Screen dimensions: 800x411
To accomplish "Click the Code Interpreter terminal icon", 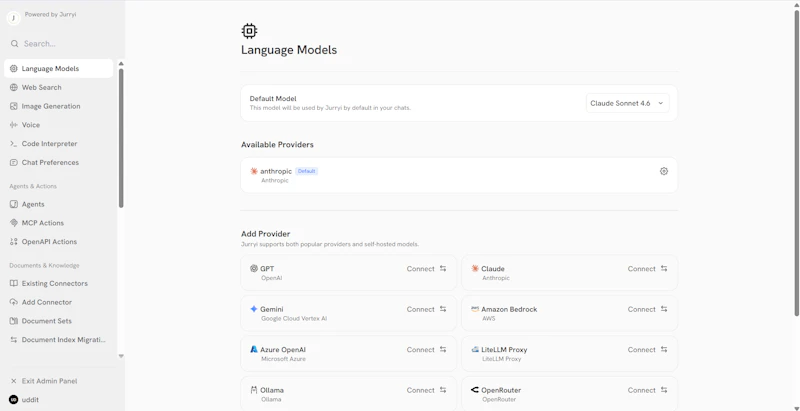I will [14, 144].
